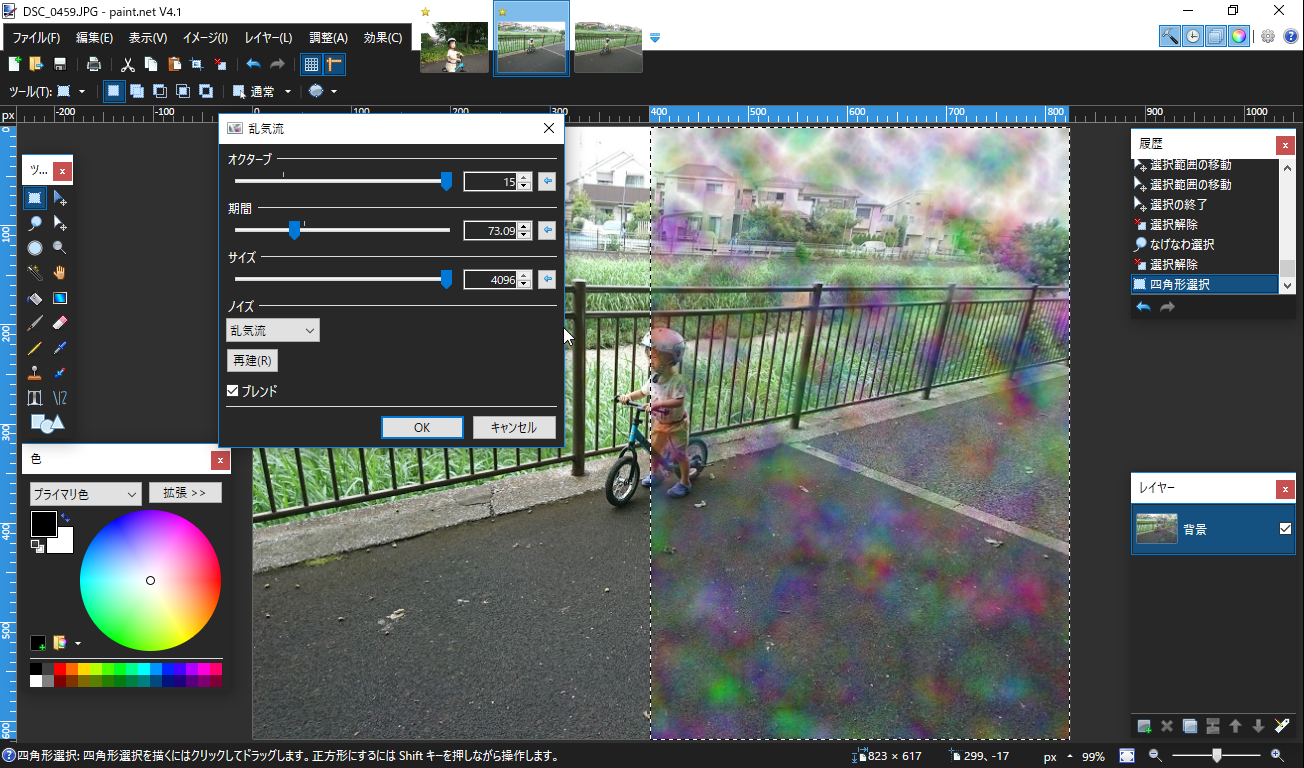Expand the image list arrow
Viewport: 1304px width, 768px height.
click(655, 38)
